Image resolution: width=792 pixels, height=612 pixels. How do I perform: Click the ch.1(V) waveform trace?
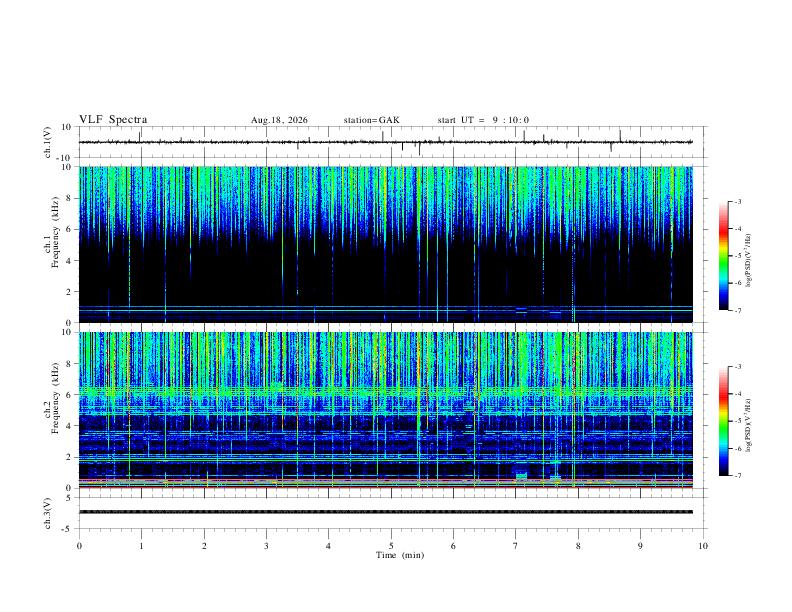point(385,142)
